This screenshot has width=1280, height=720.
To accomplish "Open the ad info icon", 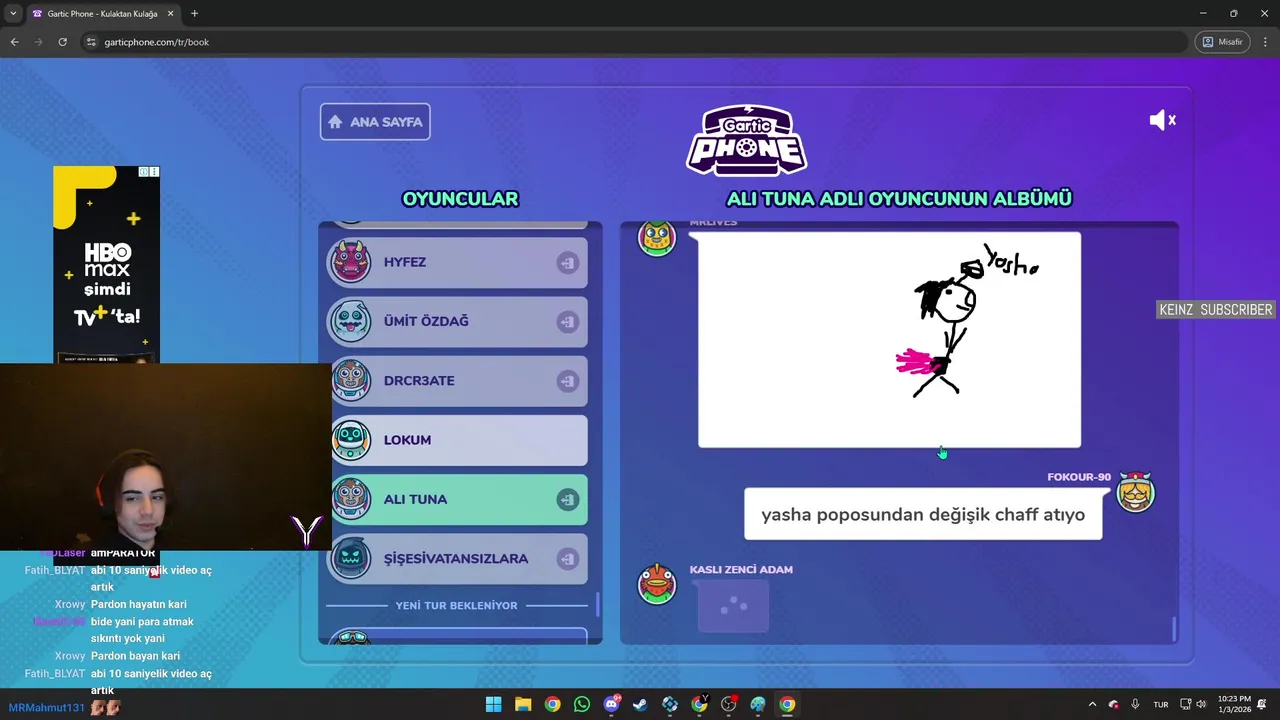I will (144, 172).
